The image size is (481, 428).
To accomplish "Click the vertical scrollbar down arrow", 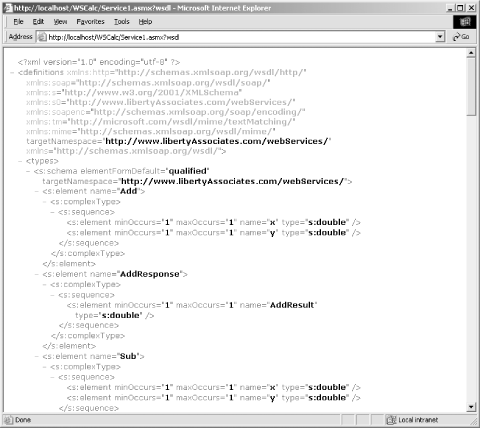I will pos(471,407).
